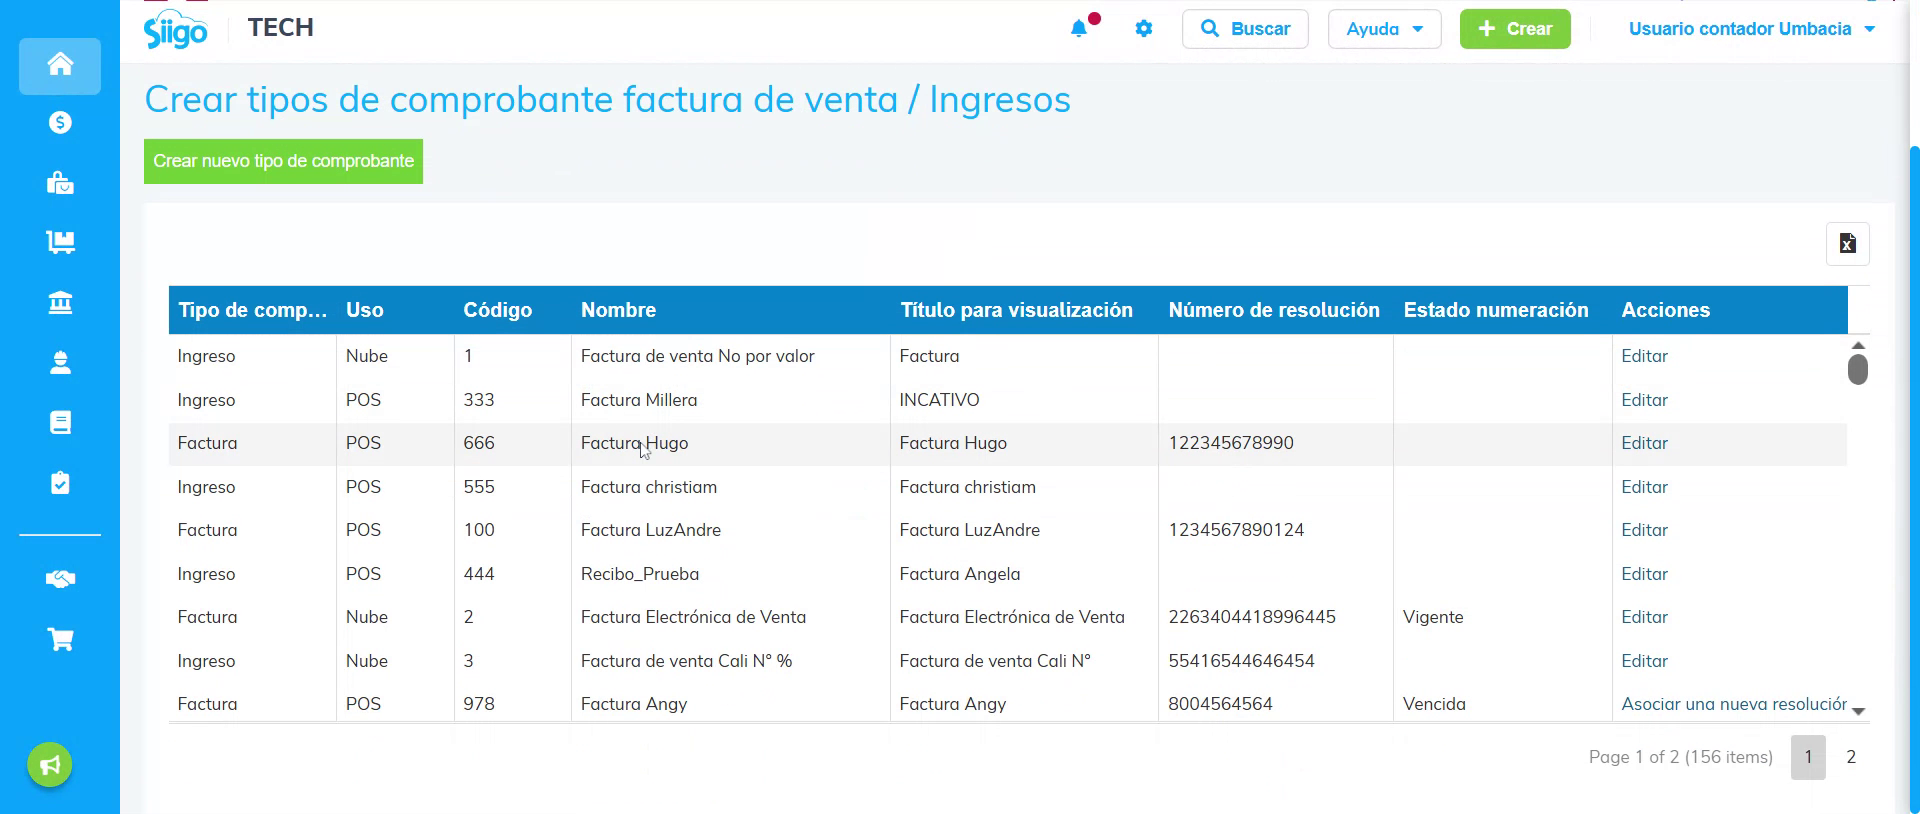Open the shopping bag purchases icon in sidebar

point(60,183)
